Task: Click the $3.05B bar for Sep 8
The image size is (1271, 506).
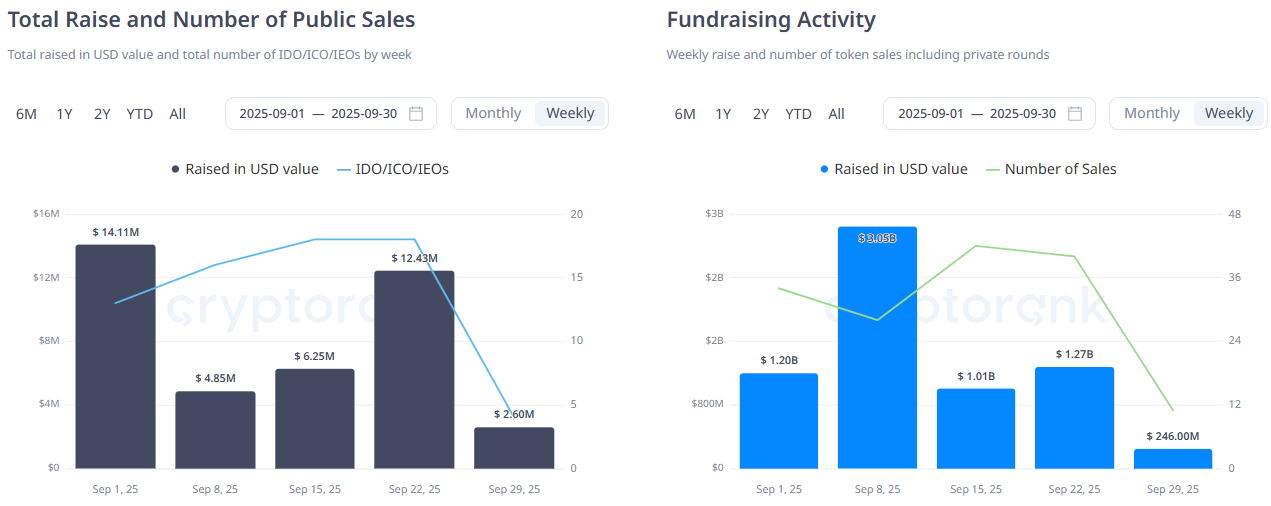Action: (877, 350)
